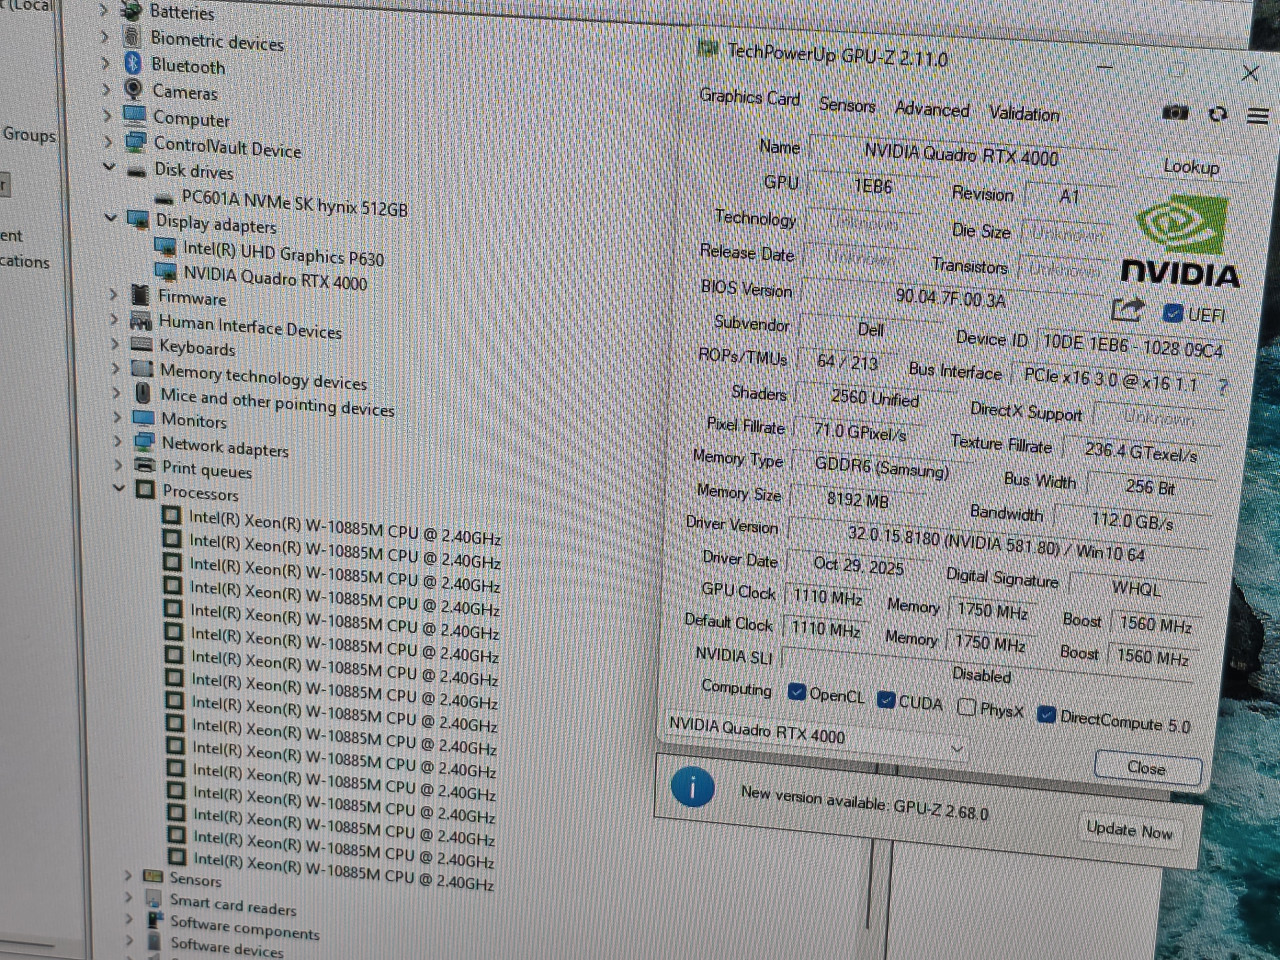Image resolution: width=1280 pixels, height=960 pixels.
Task: Click the Bluetooth device category icon
Action: [133, 63]
